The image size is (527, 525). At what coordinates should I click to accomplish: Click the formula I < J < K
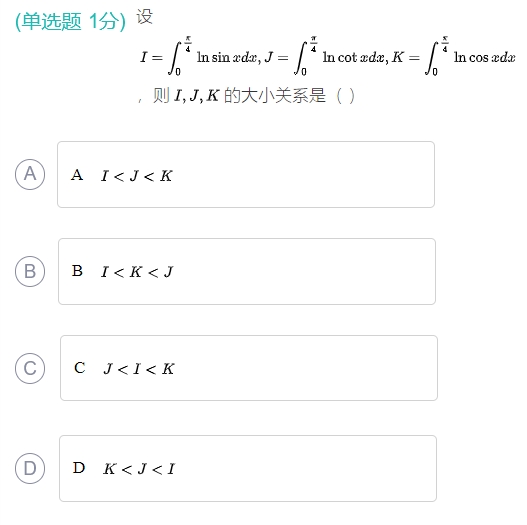(x=136, y=176)
